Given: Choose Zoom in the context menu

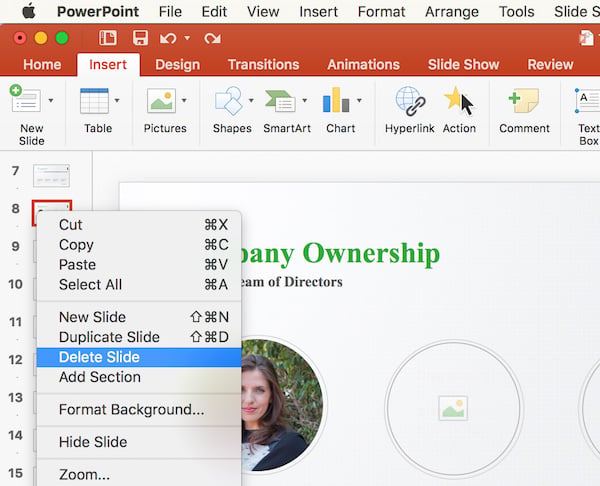Looking at the screenshot, I should pos(139,475).
